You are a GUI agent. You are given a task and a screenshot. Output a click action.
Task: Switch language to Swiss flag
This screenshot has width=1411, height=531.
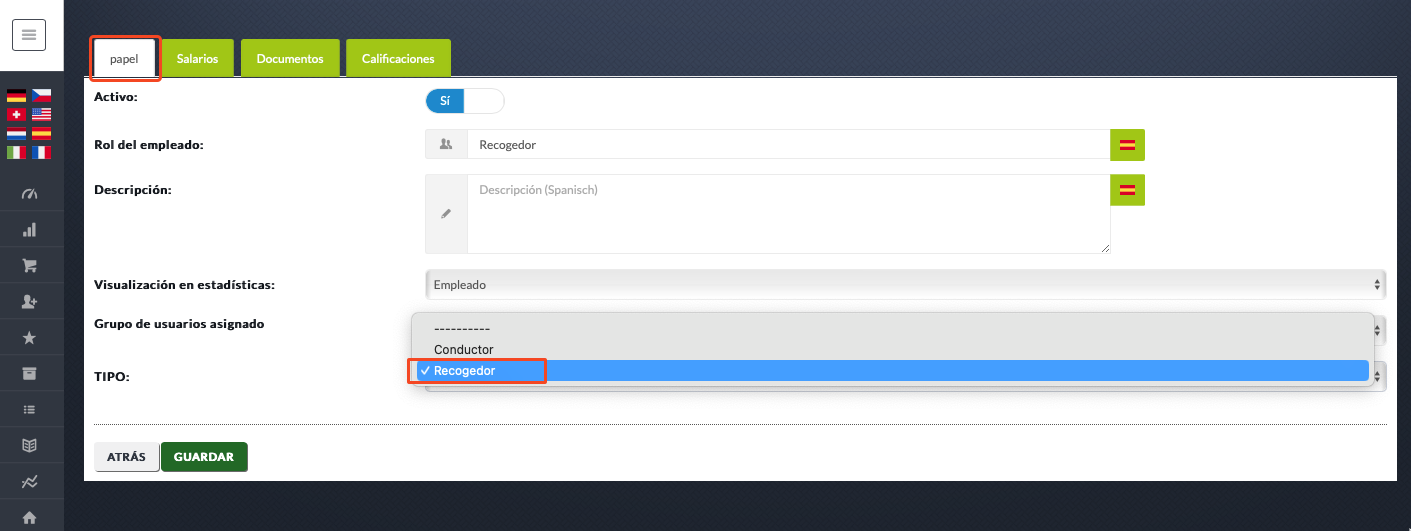(17, 115)
